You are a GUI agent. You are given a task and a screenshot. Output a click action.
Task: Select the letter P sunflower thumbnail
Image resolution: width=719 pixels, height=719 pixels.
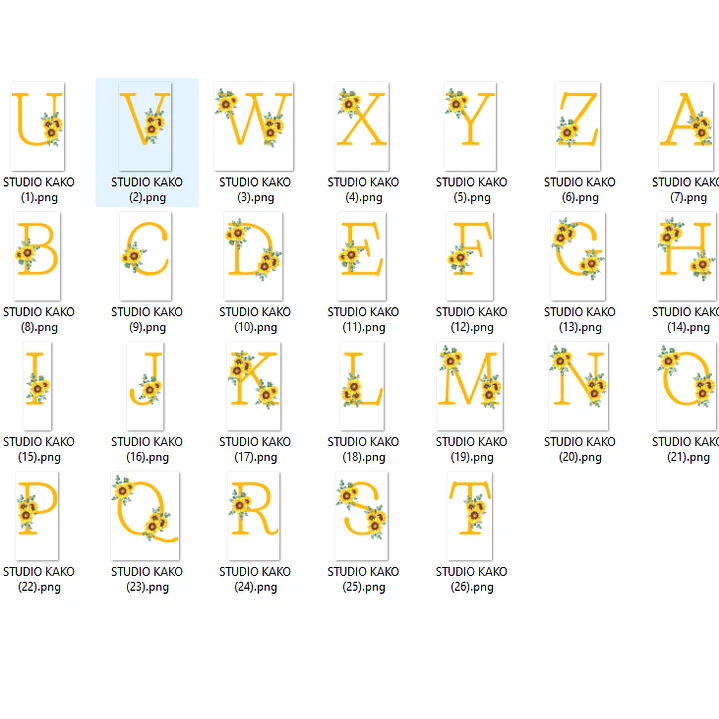click(37, 515)
